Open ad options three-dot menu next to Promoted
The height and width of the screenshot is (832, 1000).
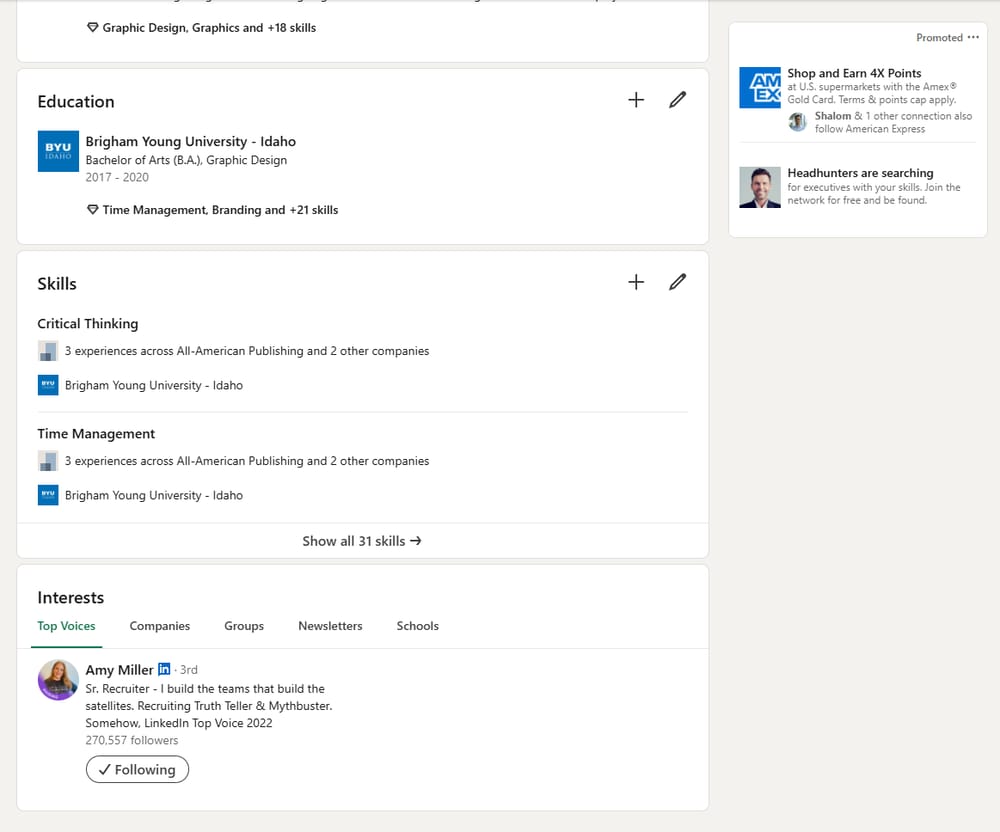(x=973, y=37)
